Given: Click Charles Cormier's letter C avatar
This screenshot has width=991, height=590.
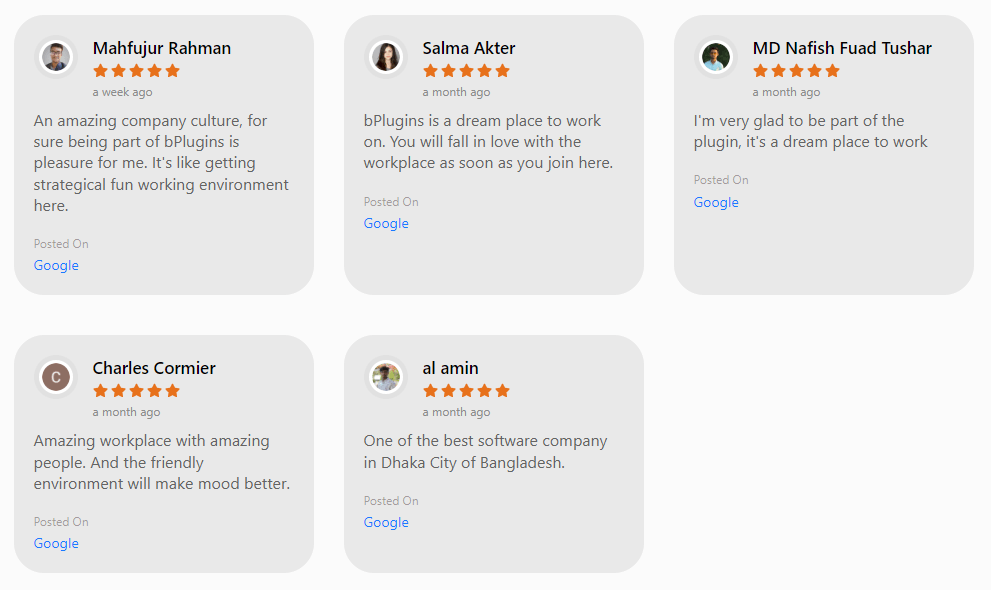Looking at the screenshot, I should click(56, 377).
